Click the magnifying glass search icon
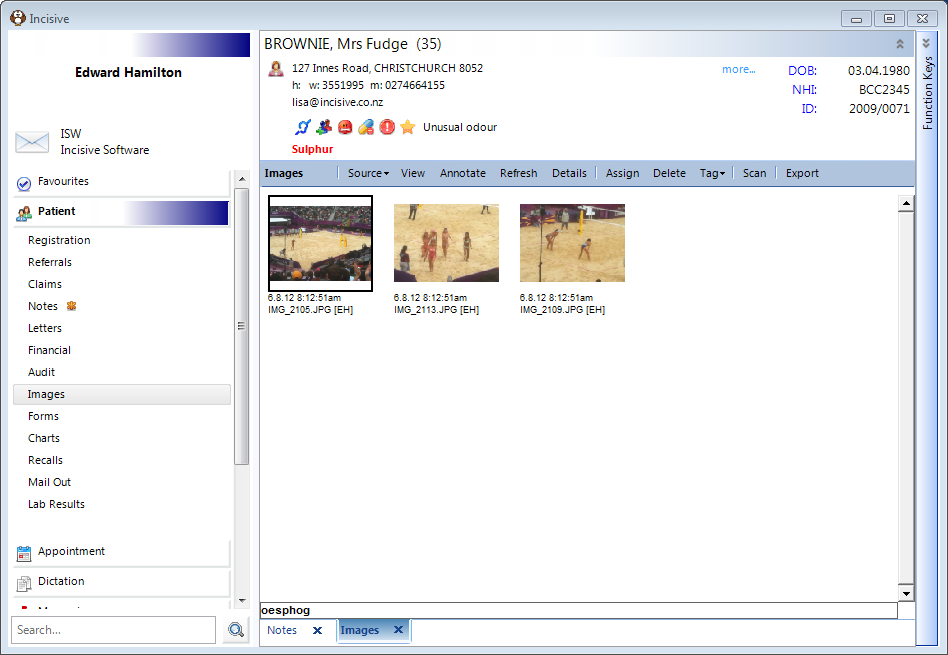The height and width of the screenshot is (655, 948). 236,630
